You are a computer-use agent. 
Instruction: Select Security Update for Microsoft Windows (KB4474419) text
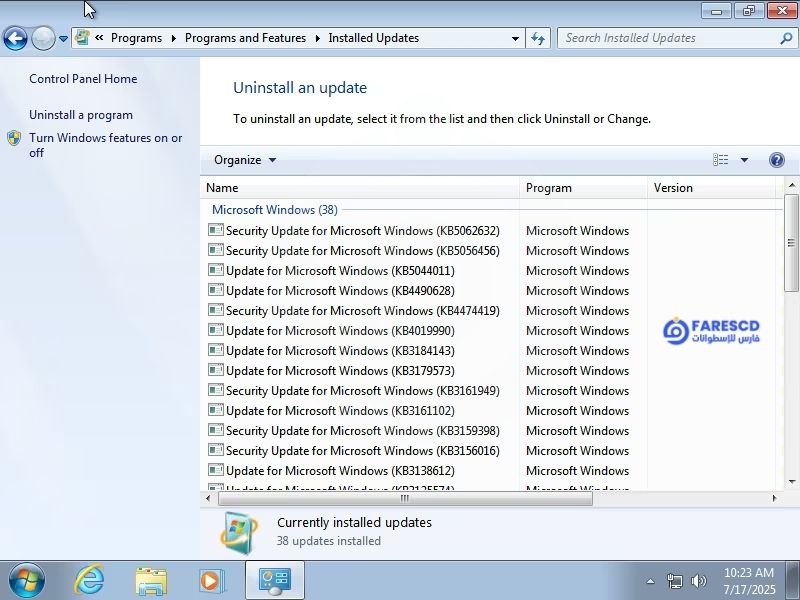[x=363, y=311]
